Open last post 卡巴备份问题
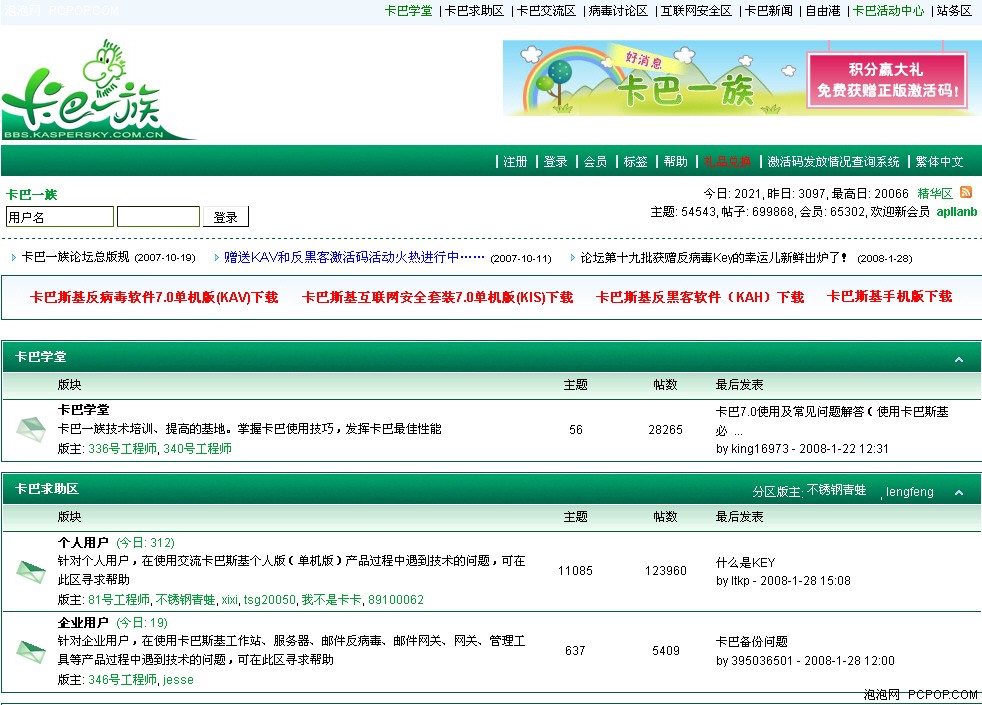 pyautogui.click(x=752, y=642)
